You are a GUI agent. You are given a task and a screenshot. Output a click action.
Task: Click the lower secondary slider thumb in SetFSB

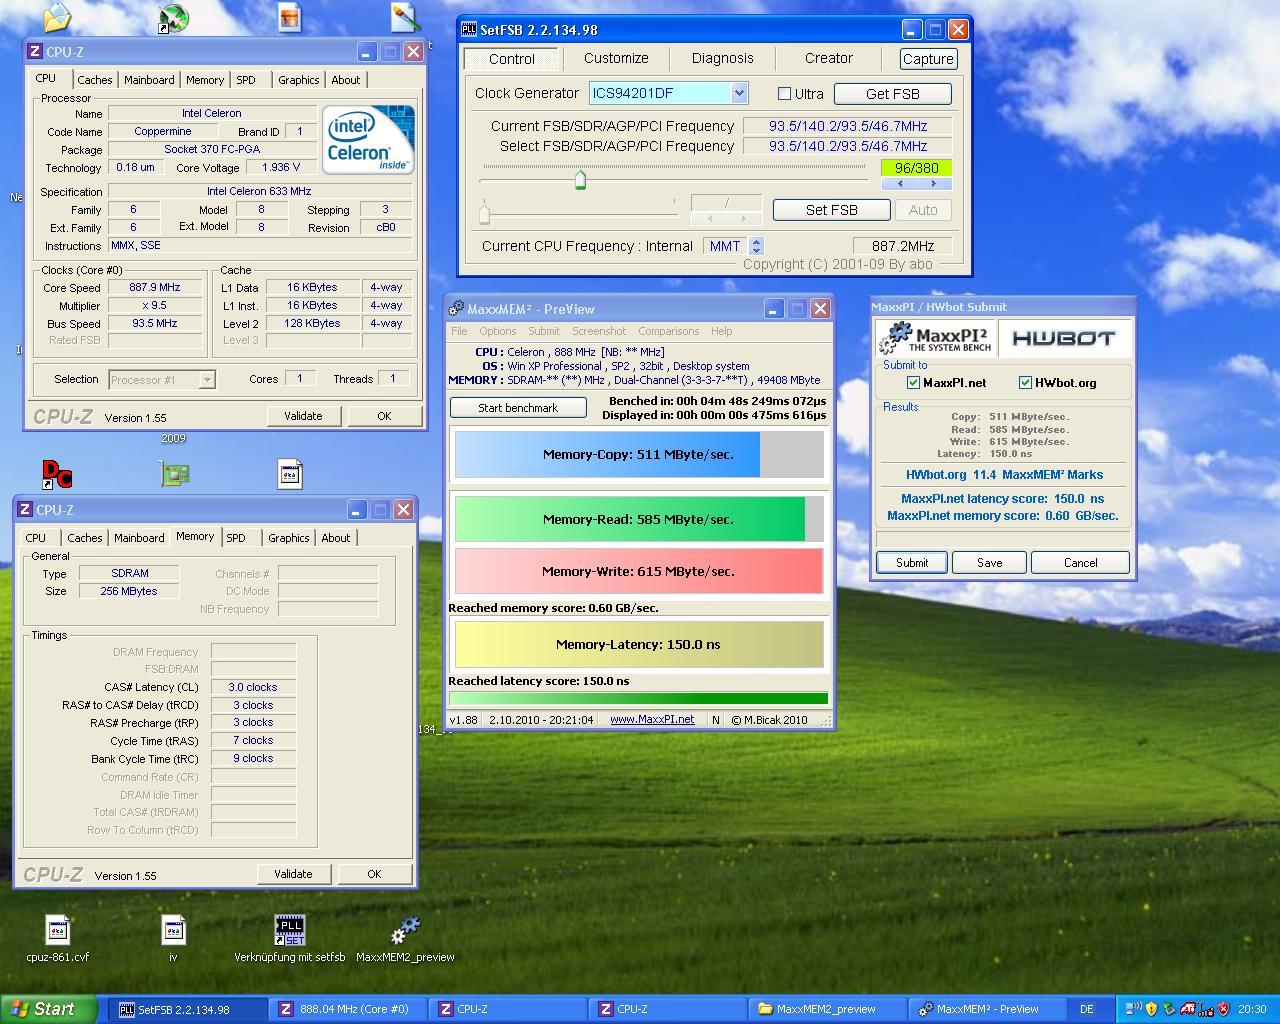[x=485, y=213]
